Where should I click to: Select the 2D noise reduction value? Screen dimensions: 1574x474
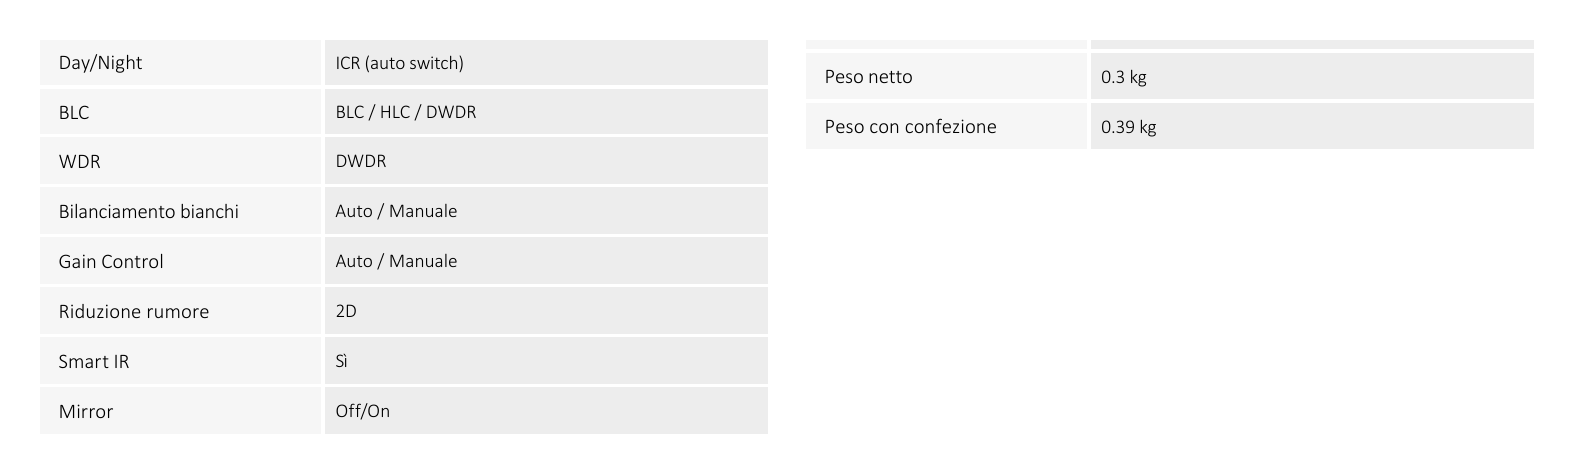point(346,311)
